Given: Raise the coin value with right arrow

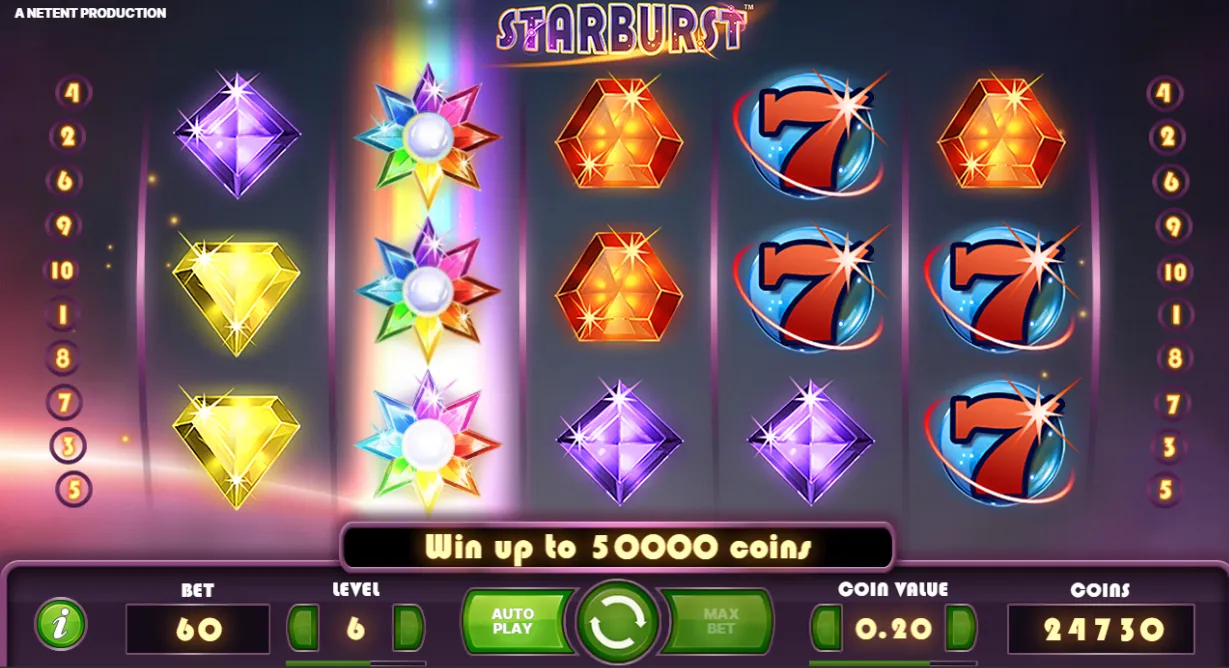Looking at the screenshot, I should point(960,628).
